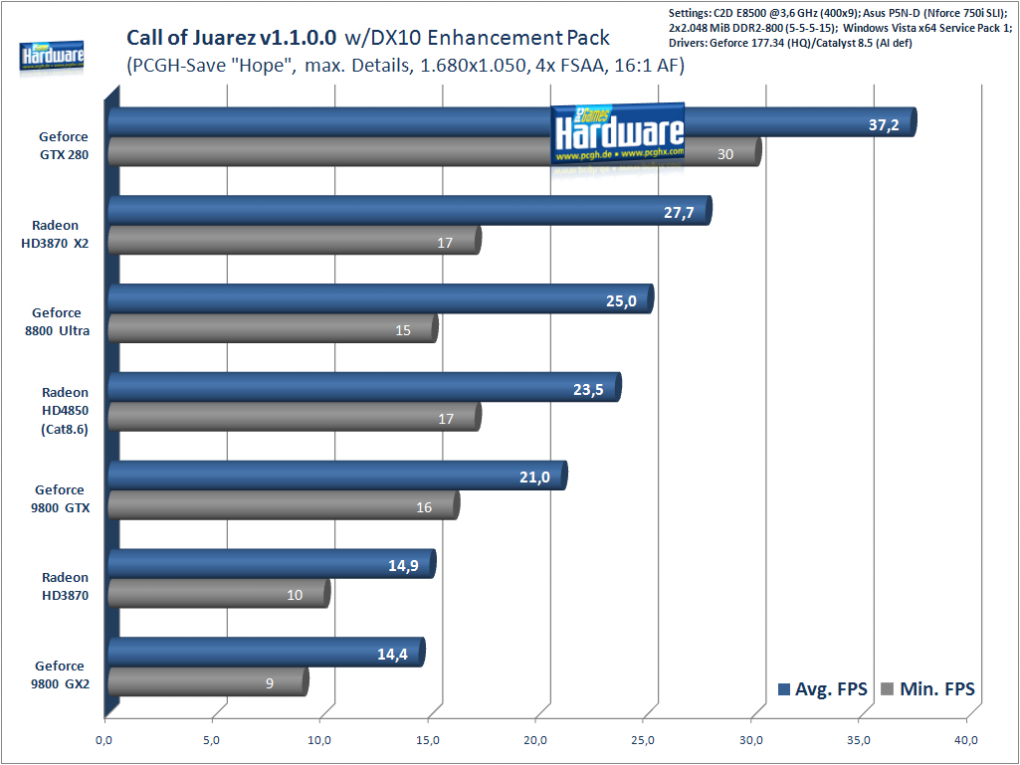The height and width of the screenshot is (765, 1020).
Task: Click the '17' value in Radeon HD4850 row
Action: pos(446,419)
